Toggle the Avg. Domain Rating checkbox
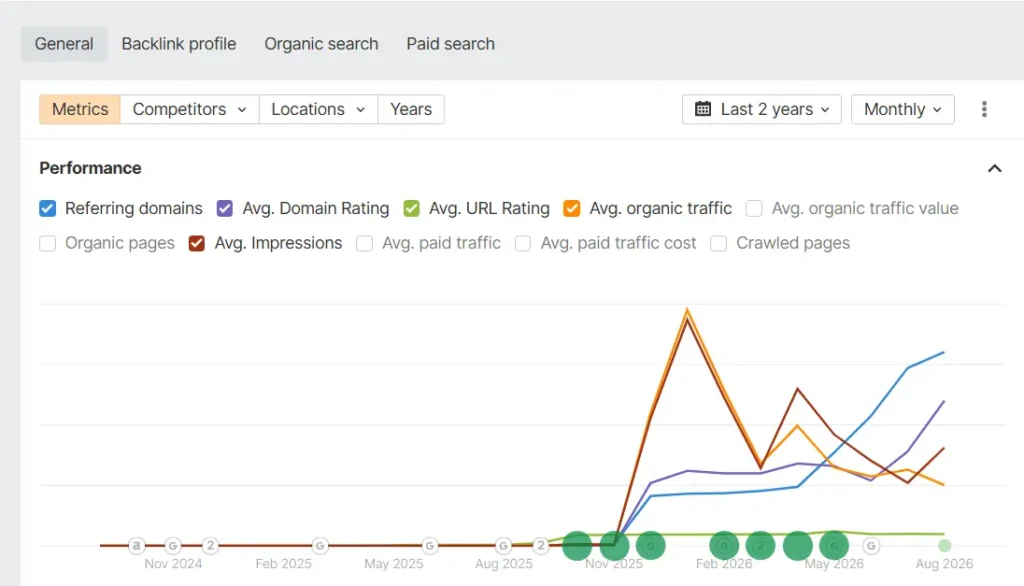This screenshot has height=586, width=1024. click(x=225, y=208)
